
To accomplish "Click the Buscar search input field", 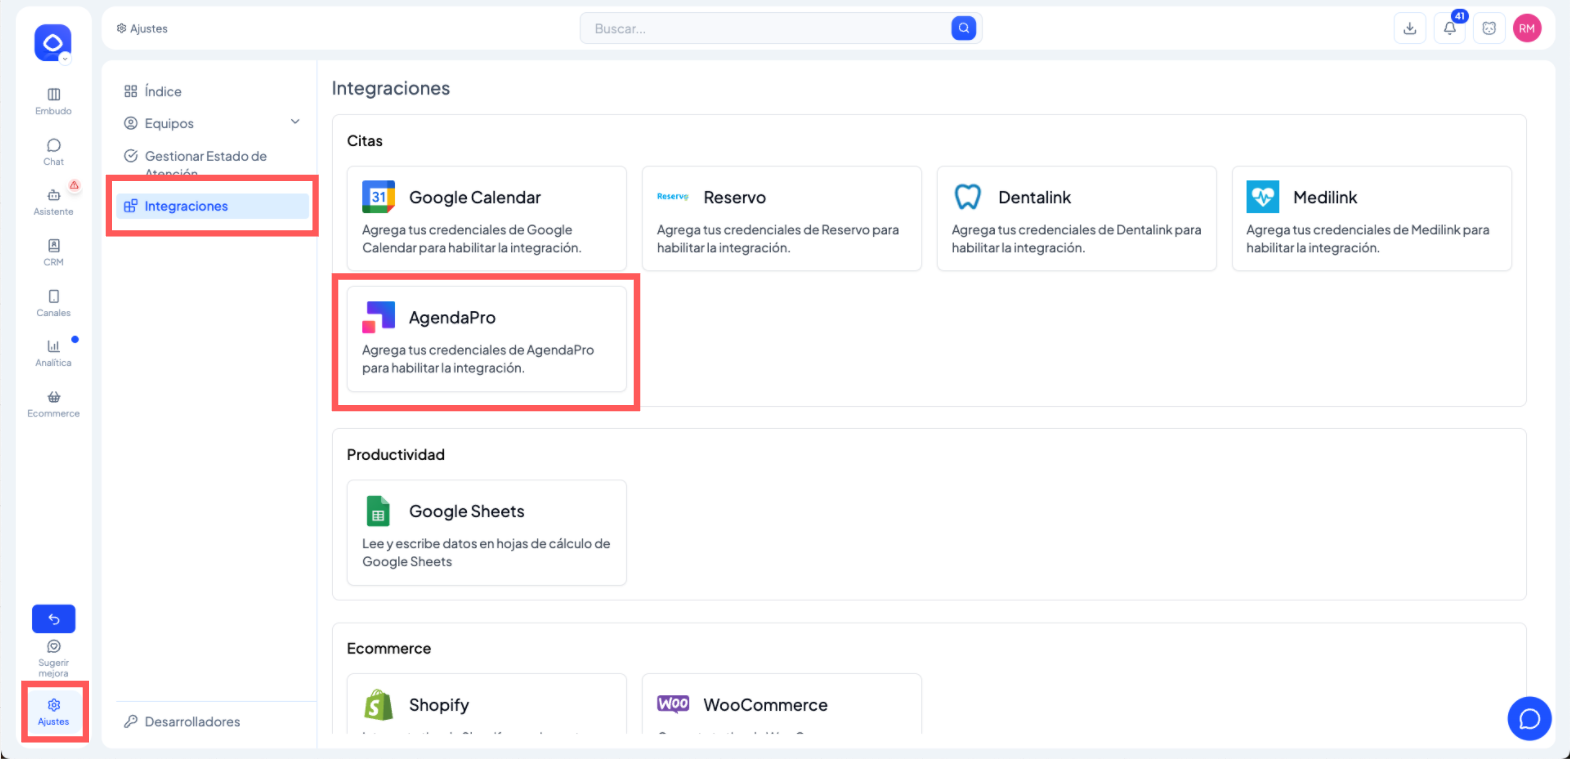I will click(765, 29).
